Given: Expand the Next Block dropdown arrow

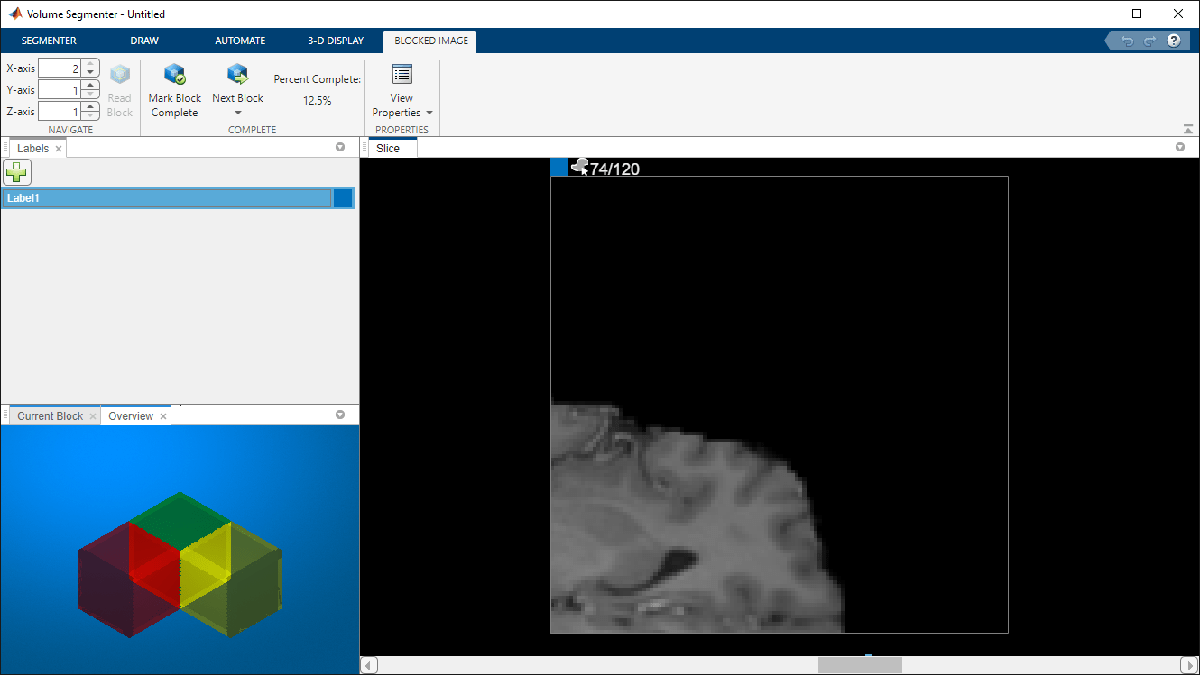Looking at the screenshot, I should [x=238, y=113].
